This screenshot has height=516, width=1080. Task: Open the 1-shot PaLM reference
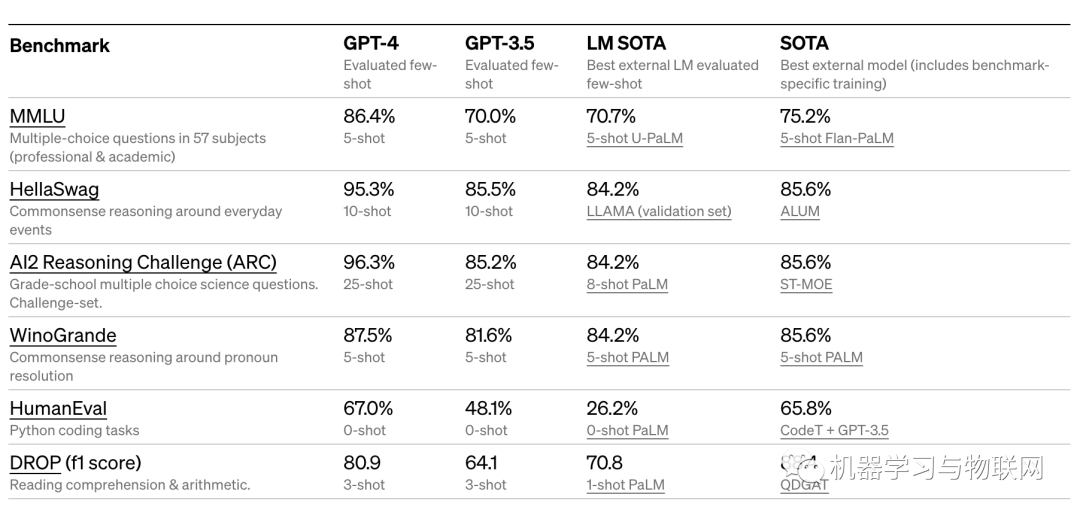click(625, 485)
